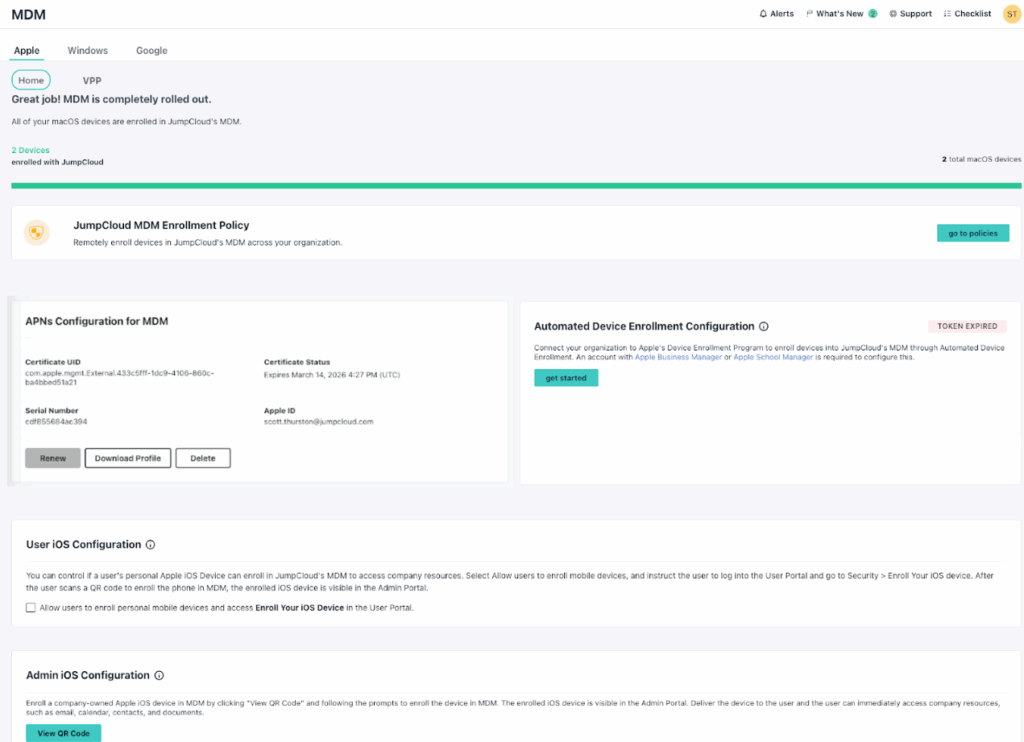
Task: Click bold 'Enroll Your iOS Device' text
Action: point(299,607)
